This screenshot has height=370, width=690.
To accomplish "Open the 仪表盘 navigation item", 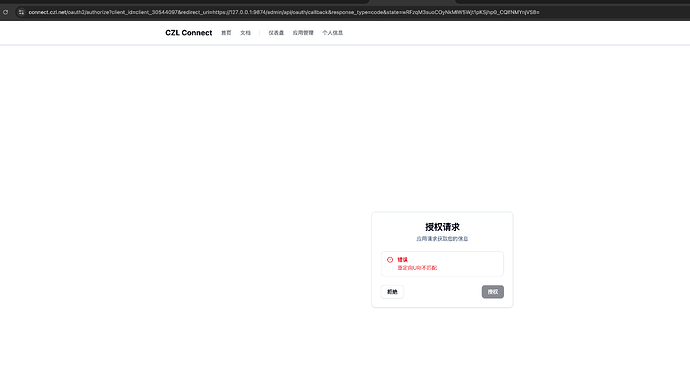I will coord(276,33).
